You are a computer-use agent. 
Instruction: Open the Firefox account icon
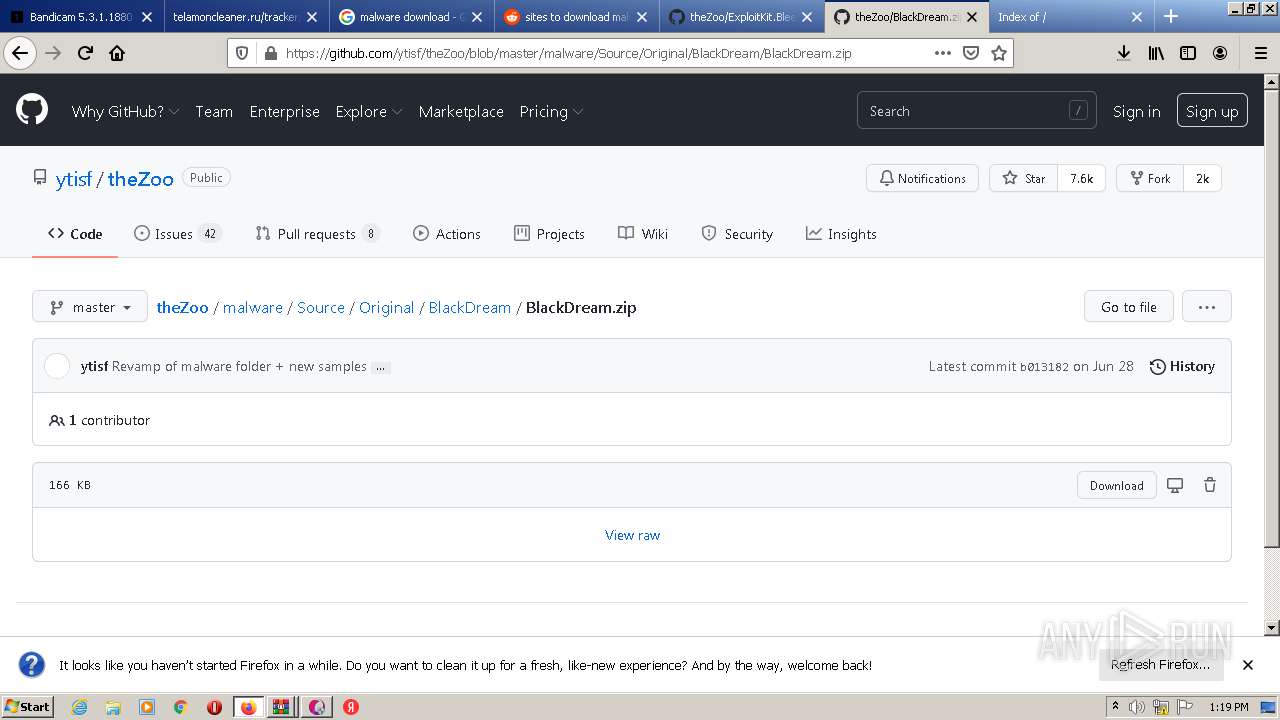click(1220, 53)
